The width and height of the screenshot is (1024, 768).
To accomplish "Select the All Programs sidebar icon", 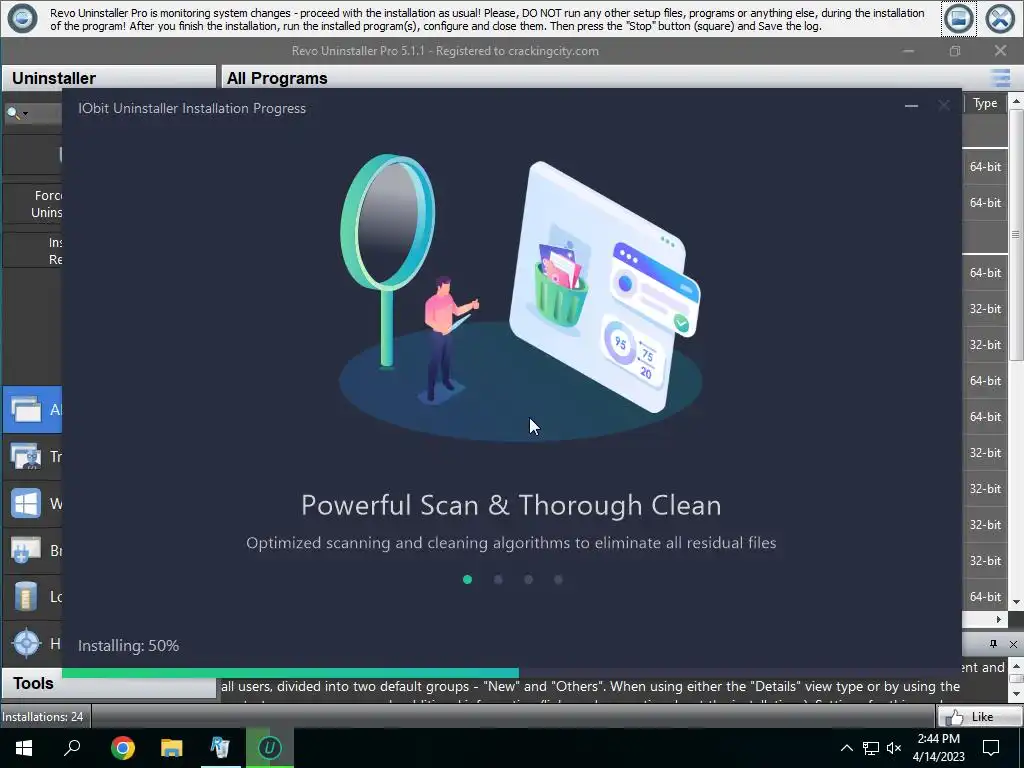I will (x=26, y=409).
